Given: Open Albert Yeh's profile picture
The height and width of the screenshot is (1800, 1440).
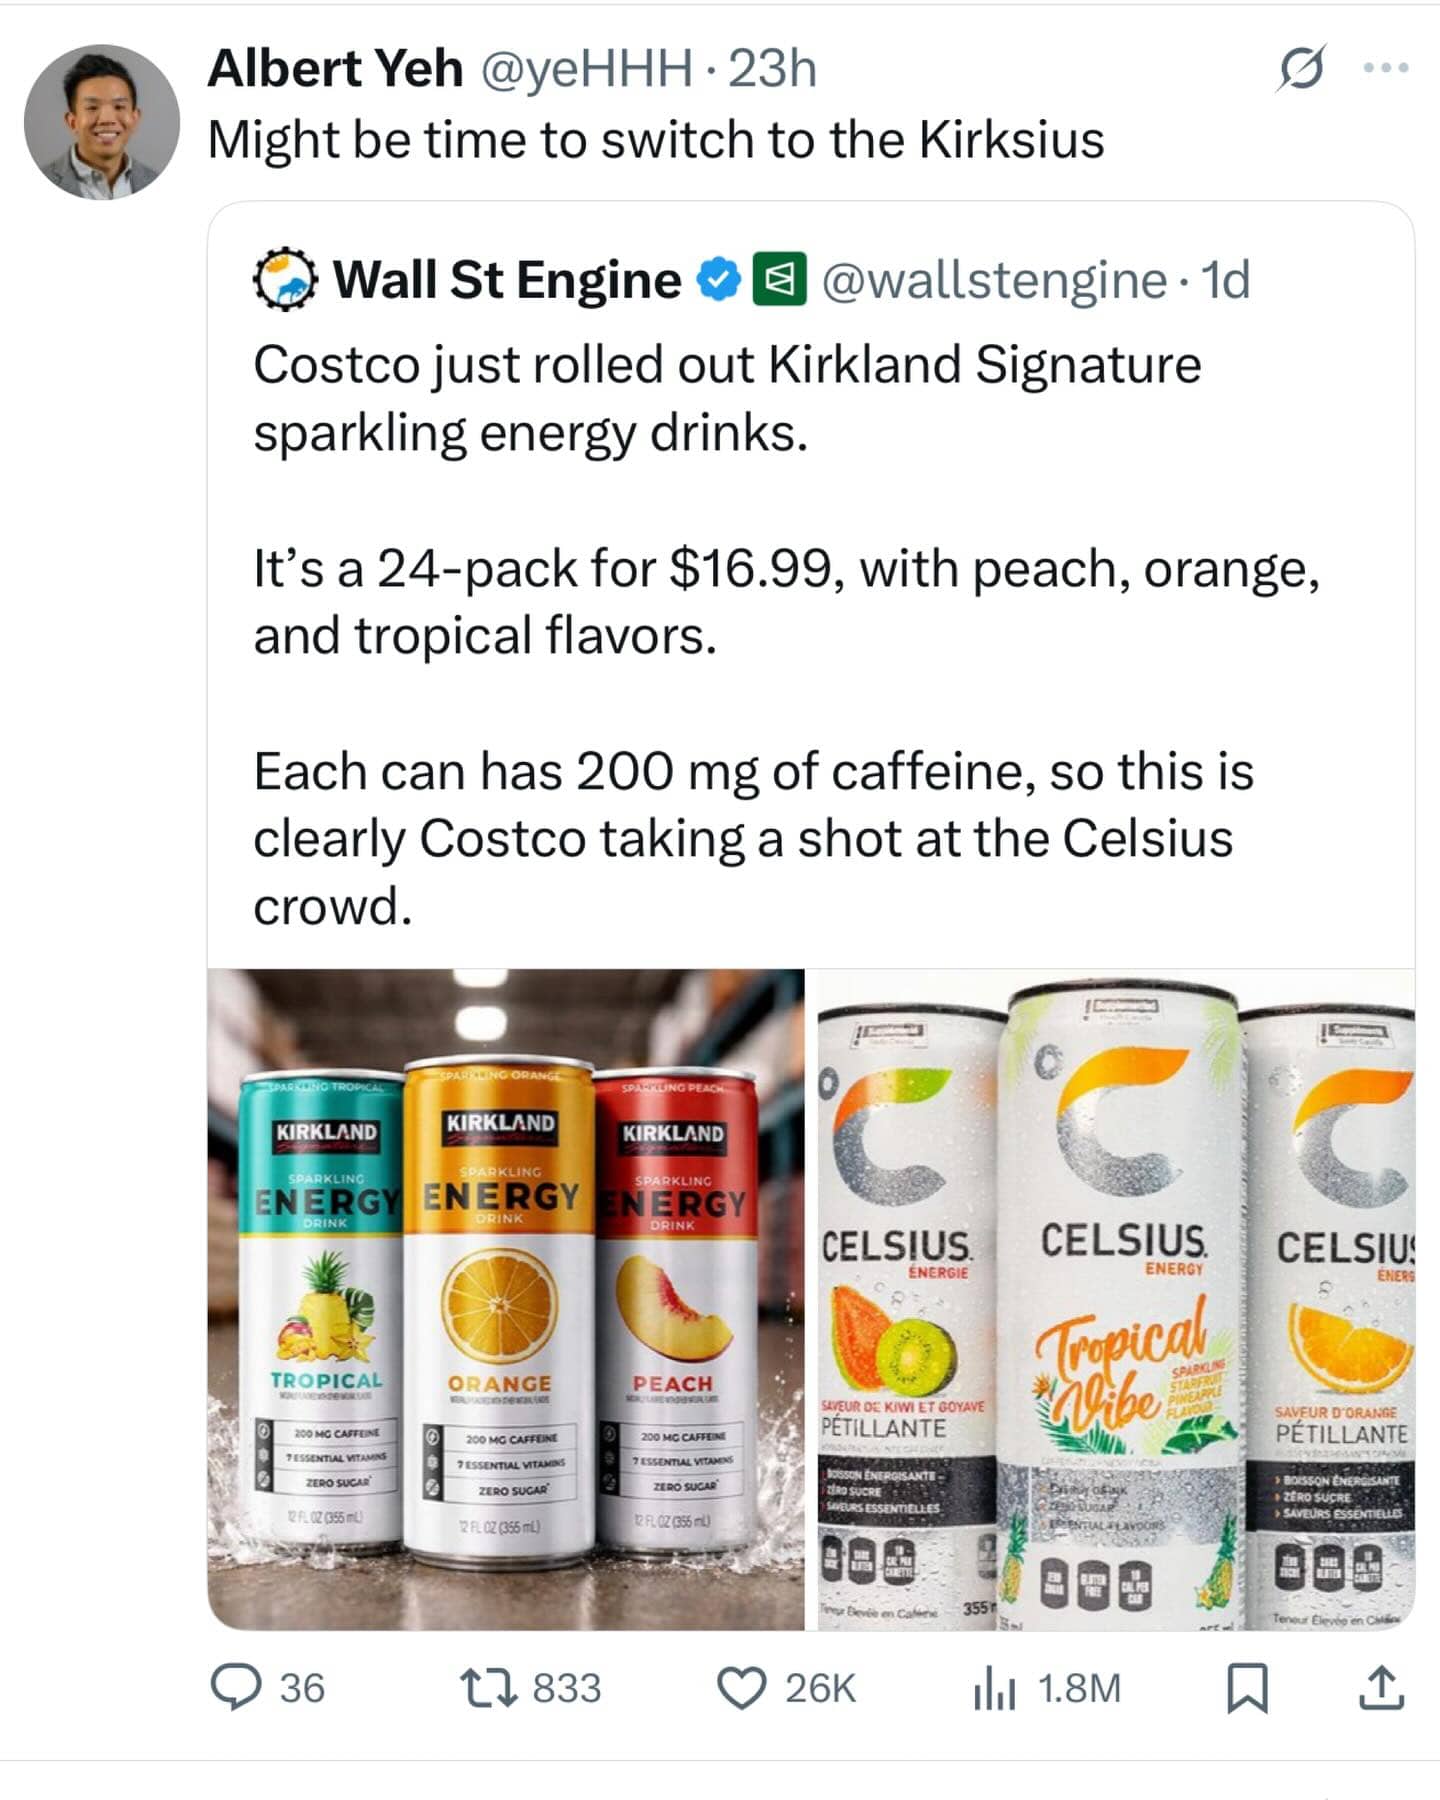Looking at the screenshot, I should pyautogui.click(x=101, y=121).
